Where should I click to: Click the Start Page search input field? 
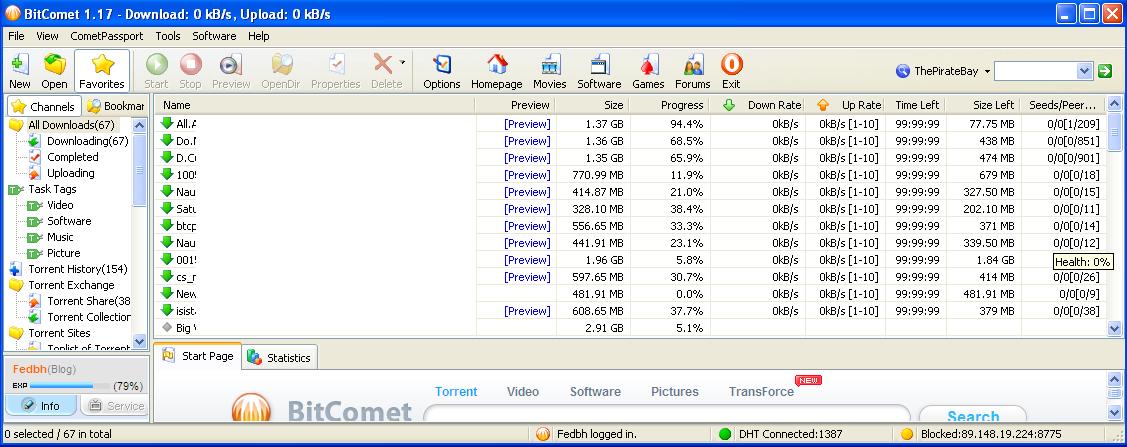click(666, 415)
